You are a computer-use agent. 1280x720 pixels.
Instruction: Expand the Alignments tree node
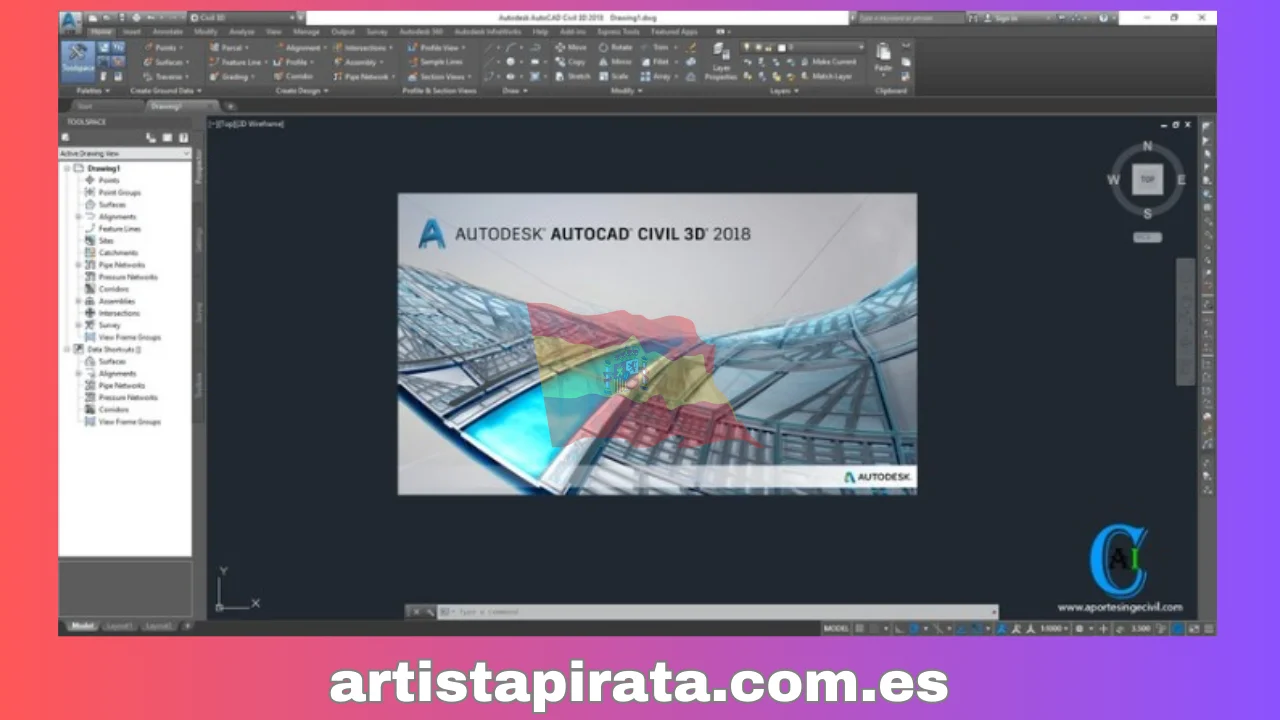(78, 216)
